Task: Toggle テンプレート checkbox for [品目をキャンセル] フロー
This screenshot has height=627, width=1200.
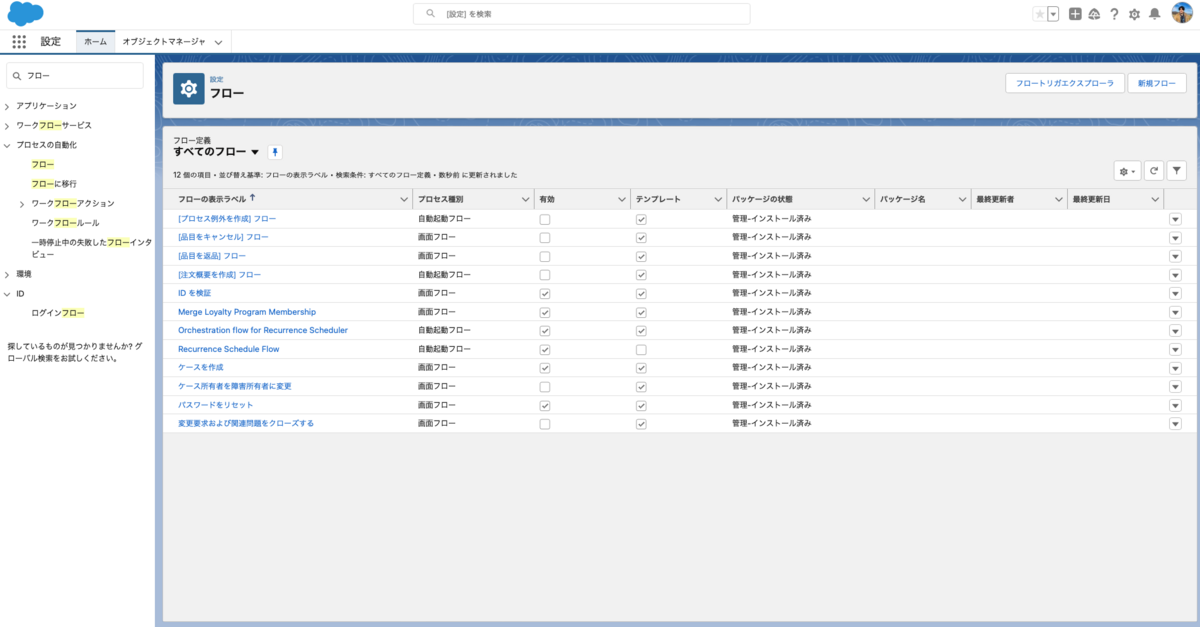Action: point(641,237)
